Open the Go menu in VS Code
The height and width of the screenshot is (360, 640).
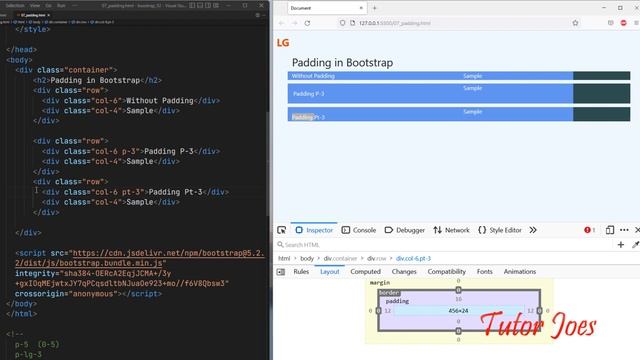click(x=49, y=6)
